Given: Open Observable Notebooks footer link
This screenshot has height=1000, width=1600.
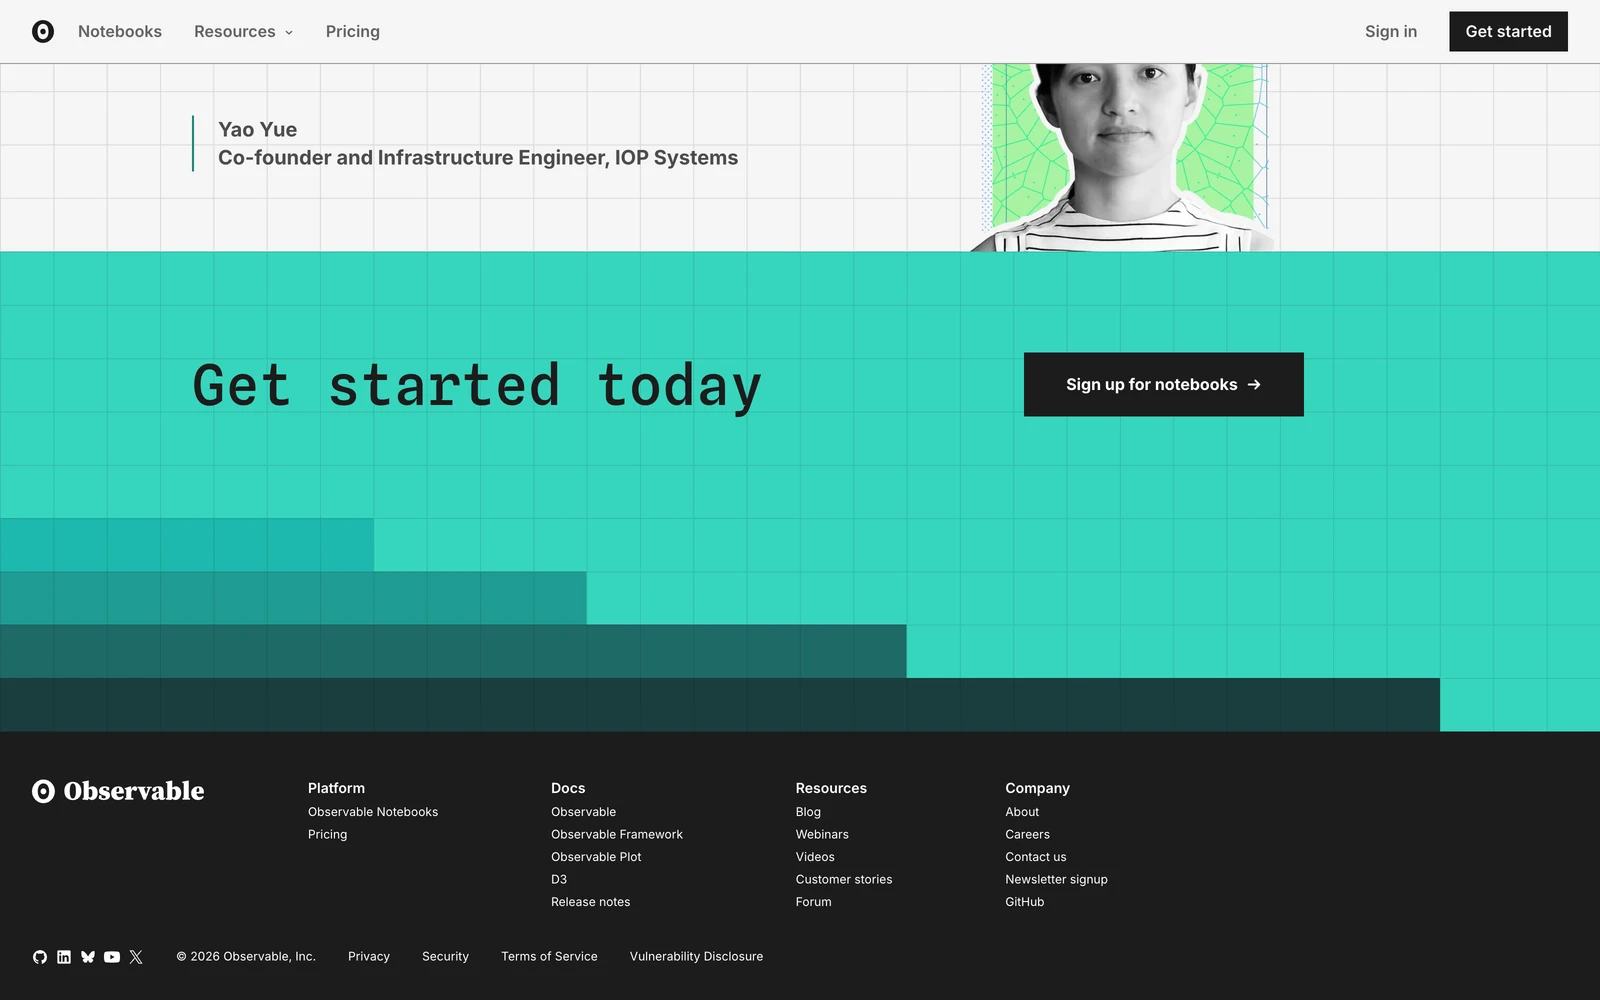Looking at the screenshot, I should click(x=373, y=812).
